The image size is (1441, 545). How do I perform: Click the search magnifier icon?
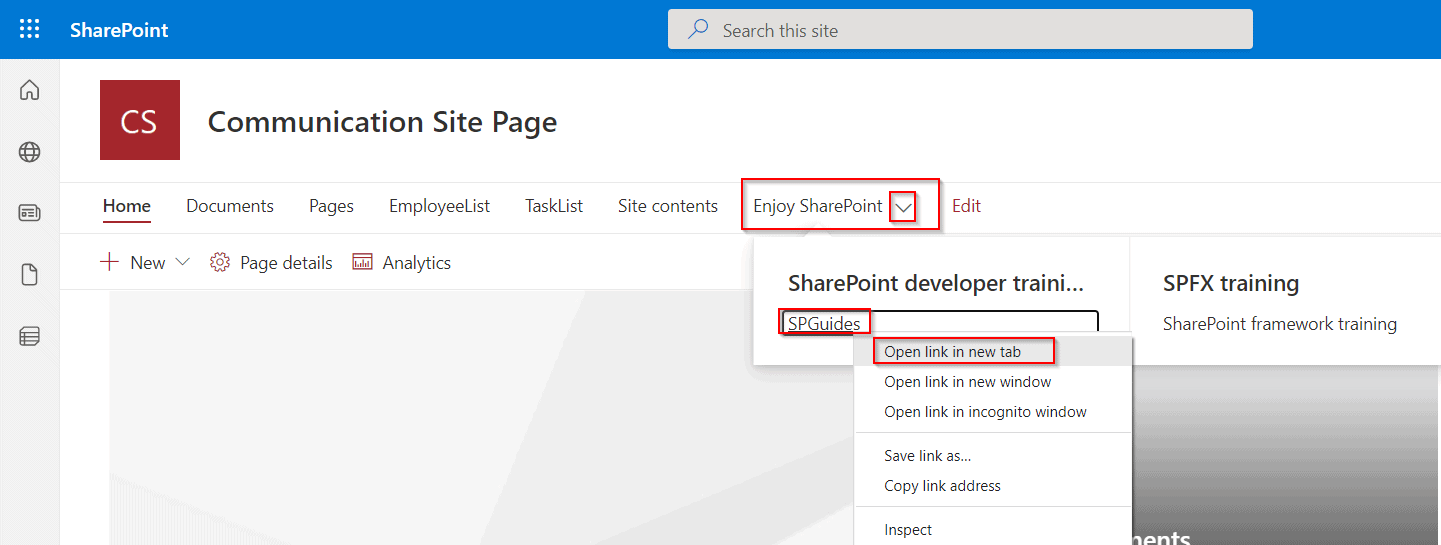tap(699, 30)
